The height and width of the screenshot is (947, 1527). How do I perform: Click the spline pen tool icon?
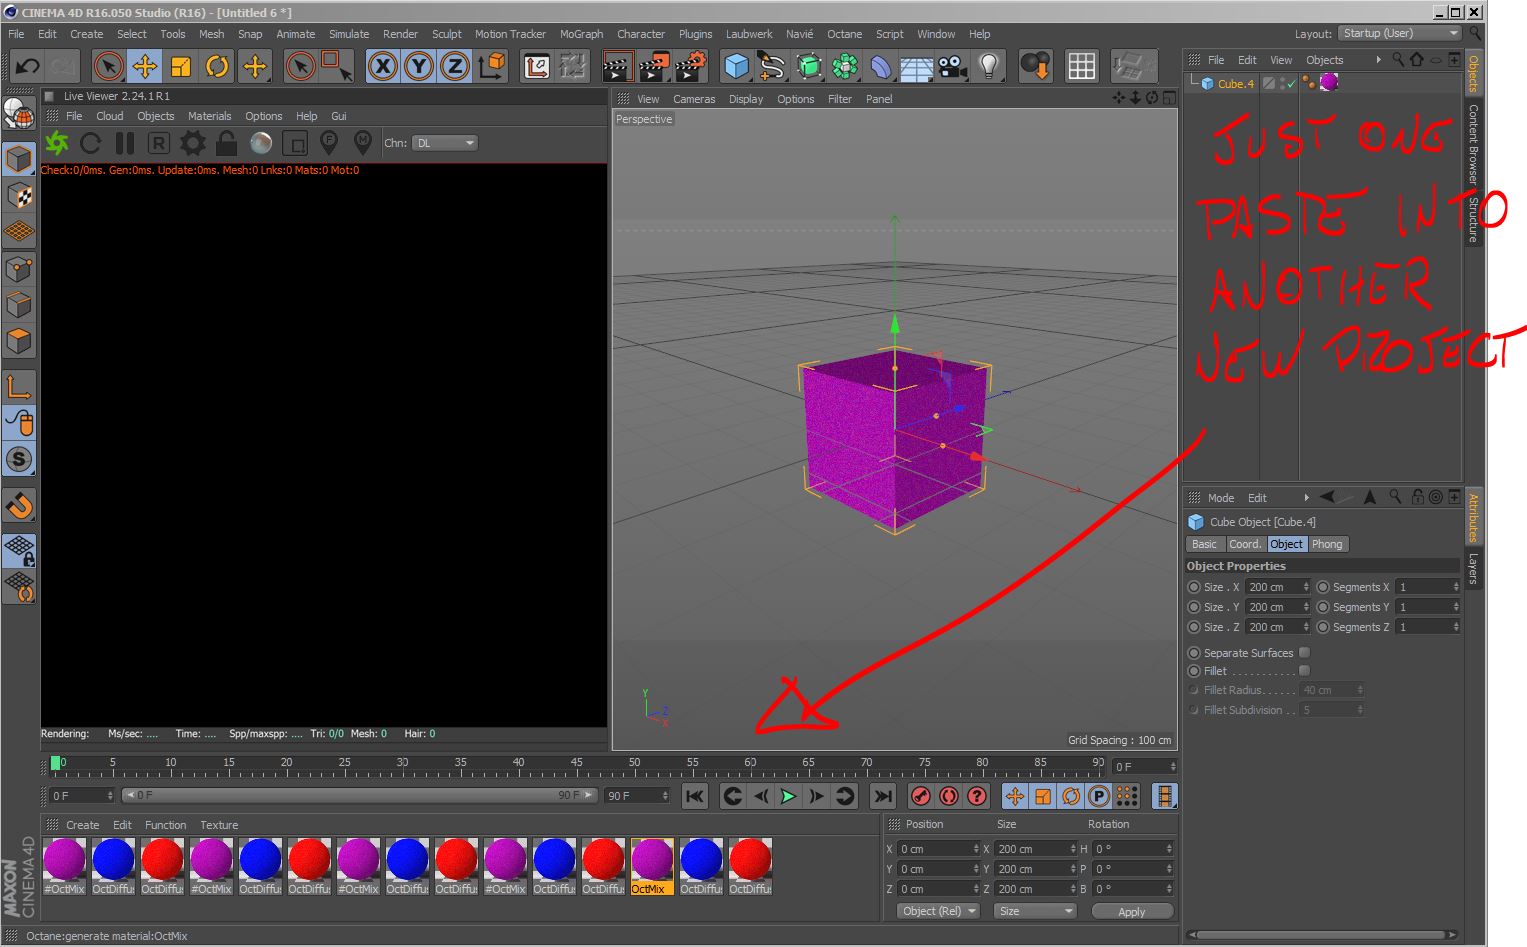click(x=772, y=67)
